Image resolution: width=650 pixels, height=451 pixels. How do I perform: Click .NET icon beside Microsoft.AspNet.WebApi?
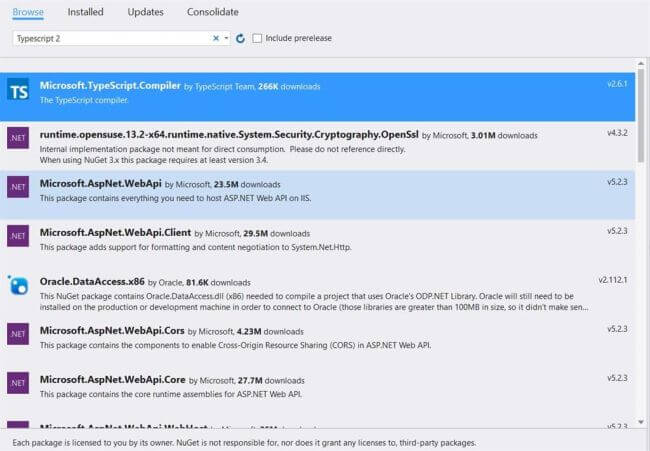pyautogui.click(x=18, y=187)
